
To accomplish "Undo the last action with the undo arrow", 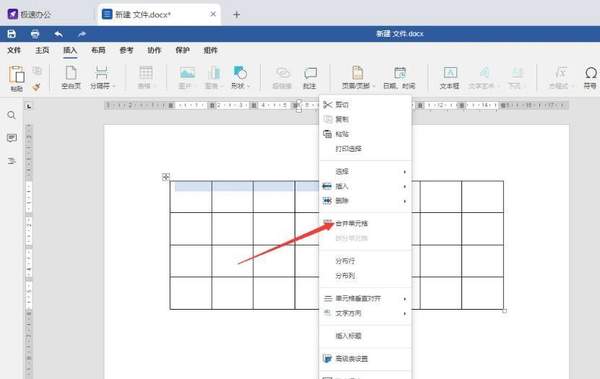I will click(58, 34).
